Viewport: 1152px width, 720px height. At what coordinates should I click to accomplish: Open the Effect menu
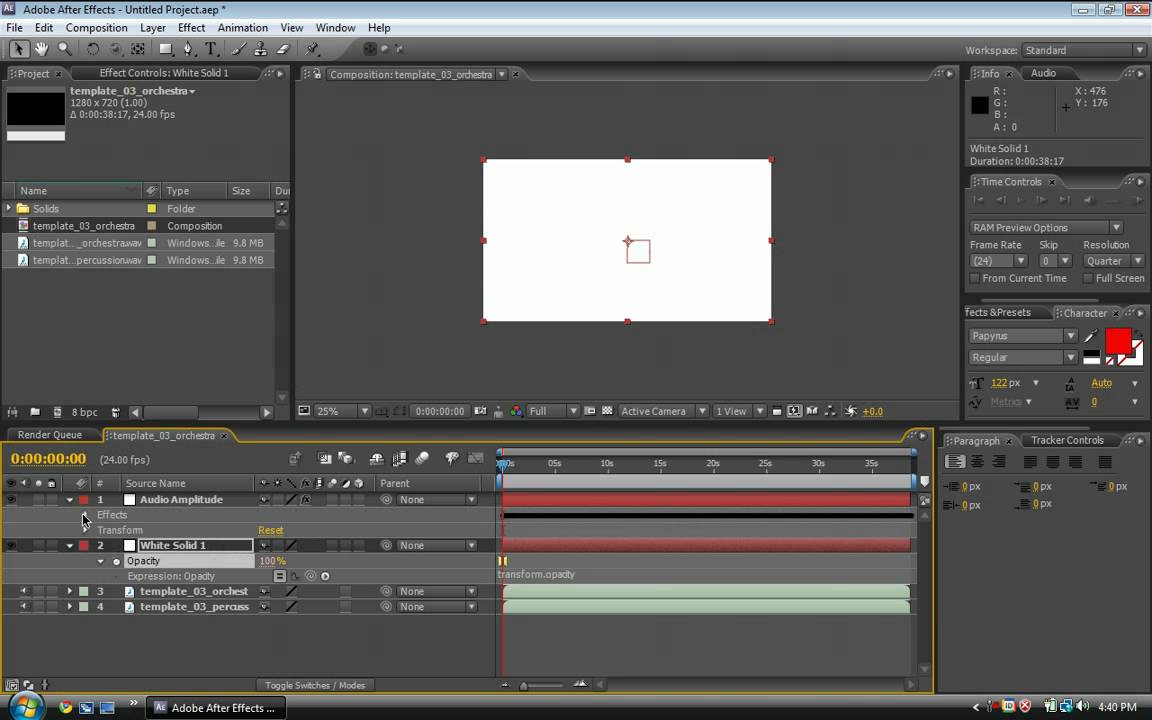point(191,28)
